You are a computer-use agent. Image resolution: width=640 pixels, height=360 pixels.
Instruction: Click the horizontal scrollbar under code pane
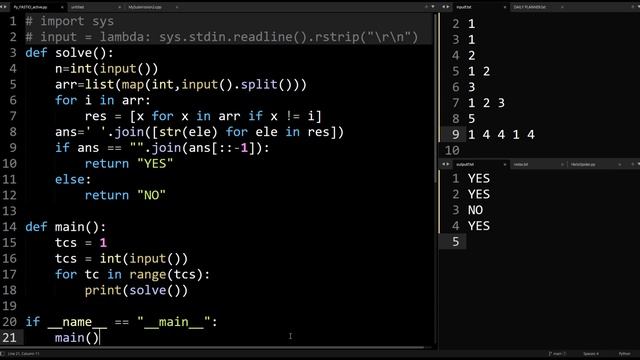point(212,348)
